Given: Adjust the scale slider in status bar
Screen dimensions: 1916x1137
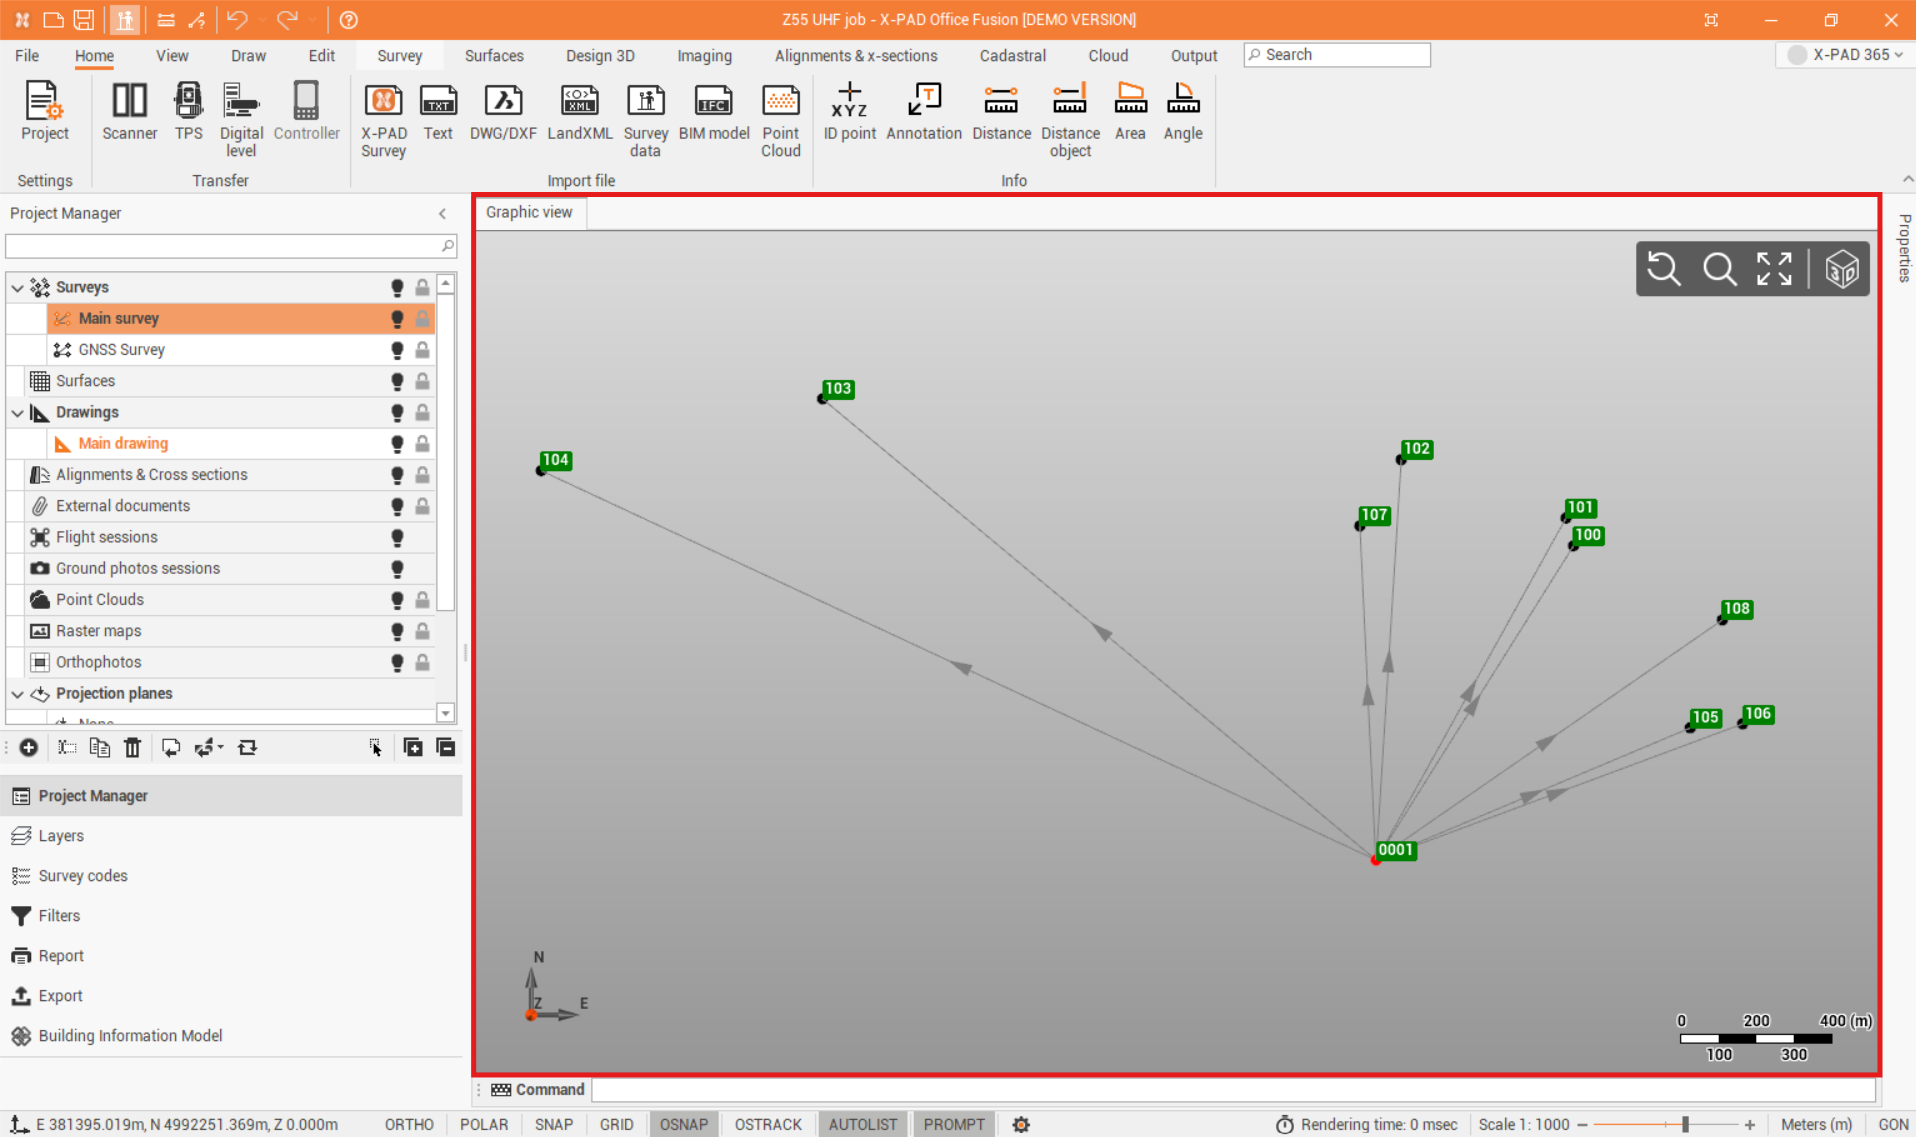Looking at the screenshot, I should (1685, 1124).
